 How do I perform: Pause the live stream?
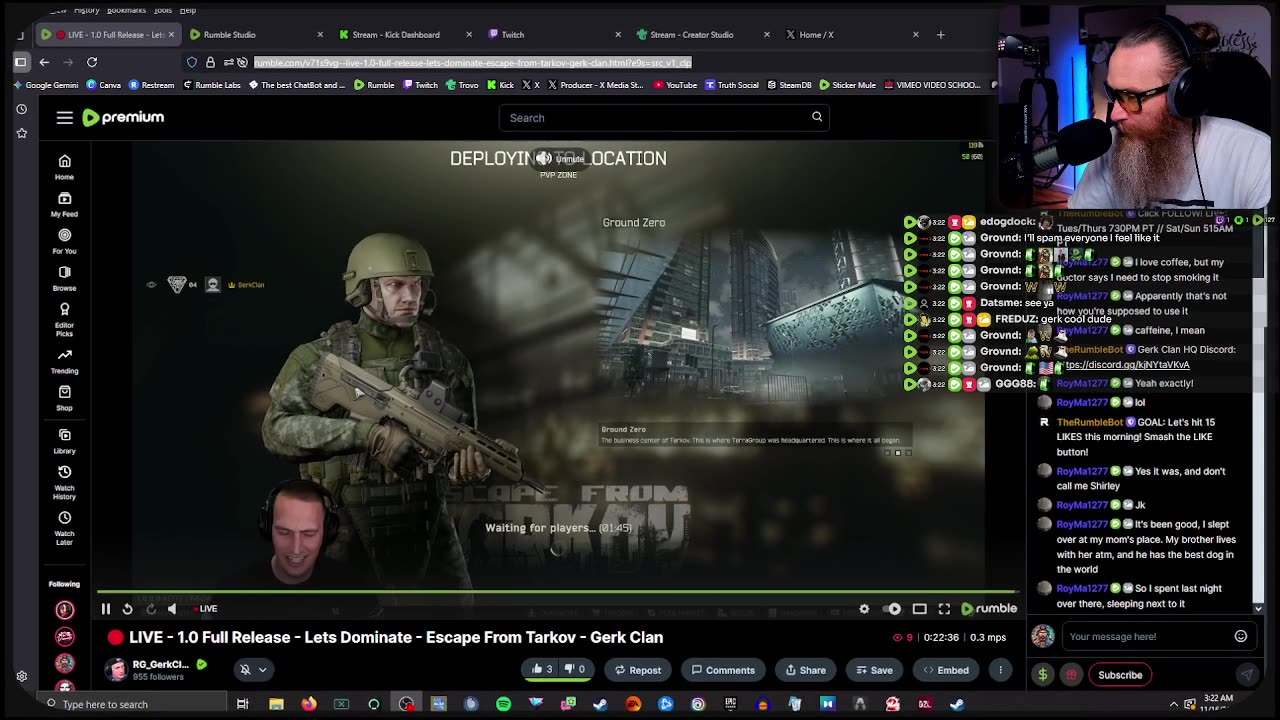tap(105, 608)
